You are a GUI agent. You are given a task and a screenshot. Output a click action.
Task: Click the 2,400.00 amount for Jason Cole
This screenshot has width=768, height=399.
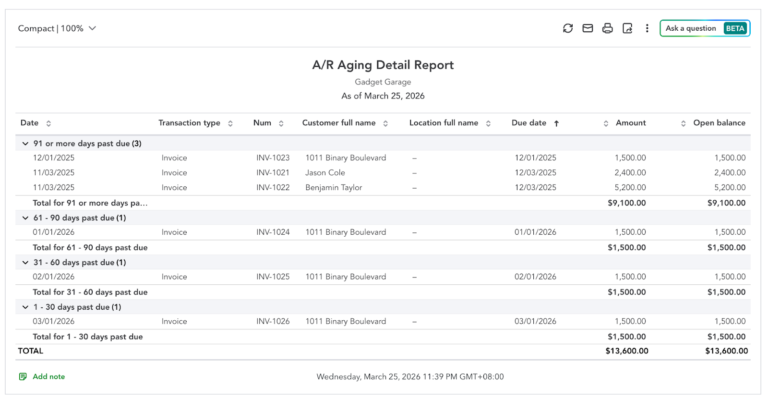coord(630,172)
